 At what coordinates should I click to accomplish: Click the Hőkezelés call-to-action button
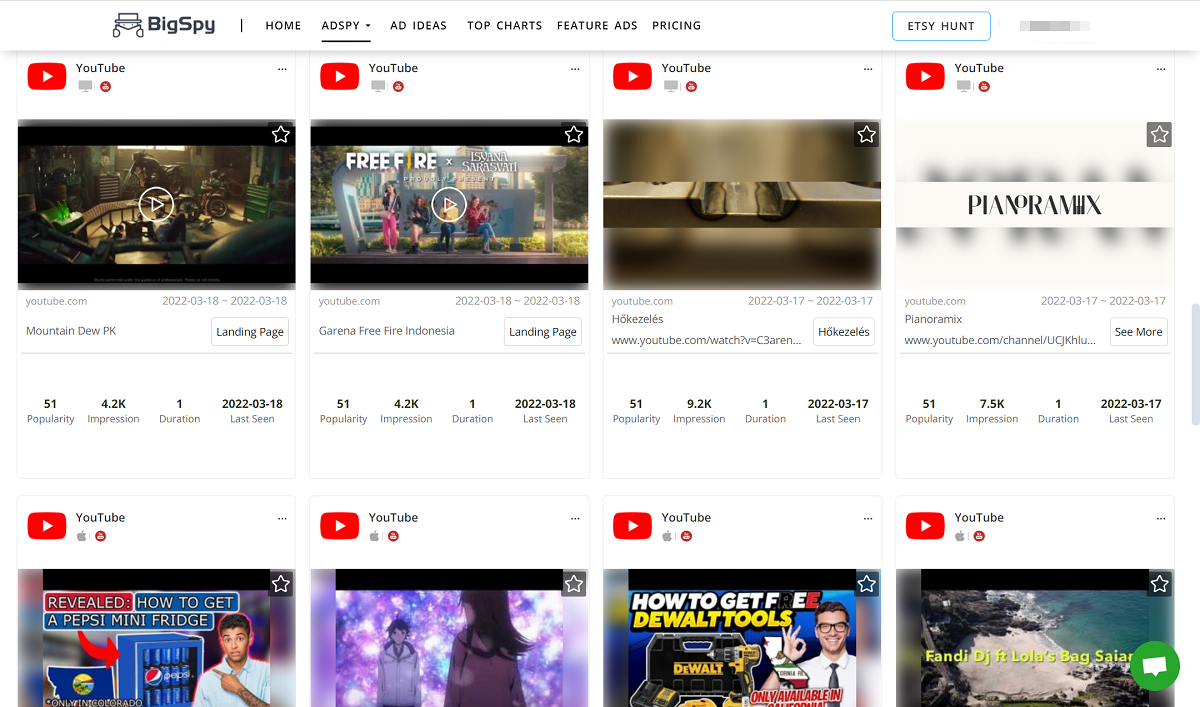[x=844, y=332]
